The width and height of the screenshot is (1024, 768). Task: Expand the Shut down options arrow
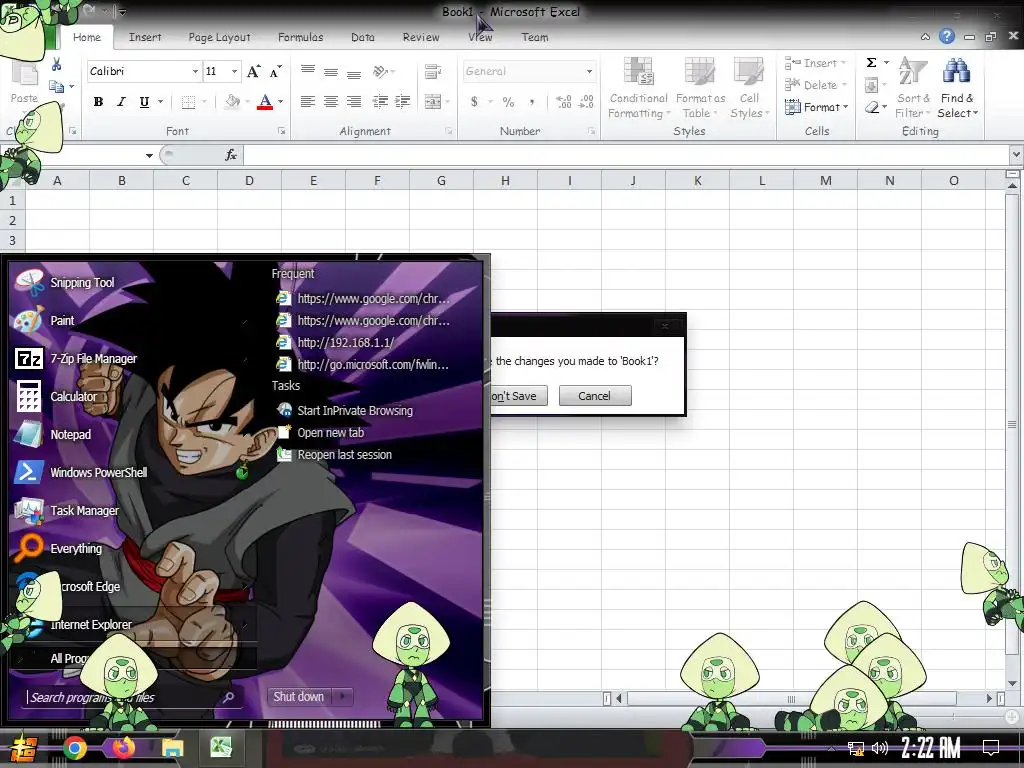343,697
